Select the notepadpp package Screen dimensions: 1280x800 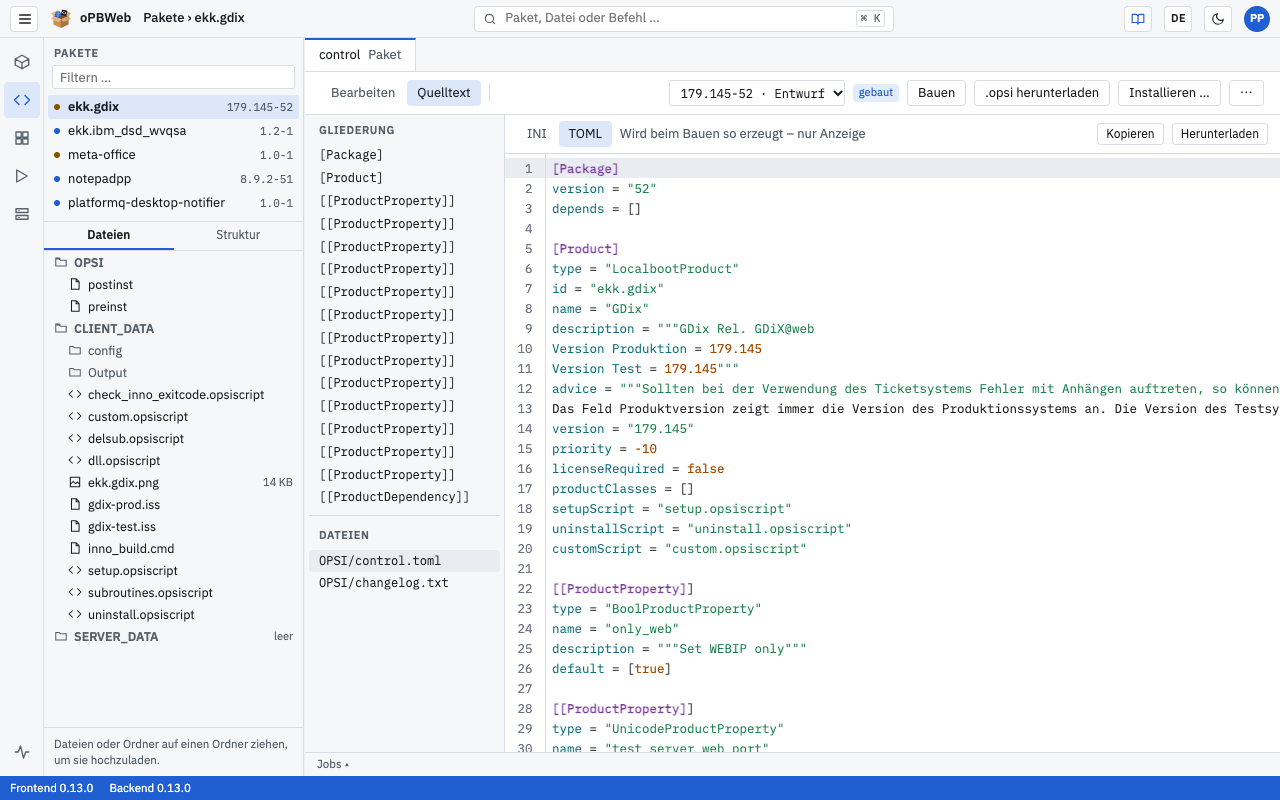(173, 179)
